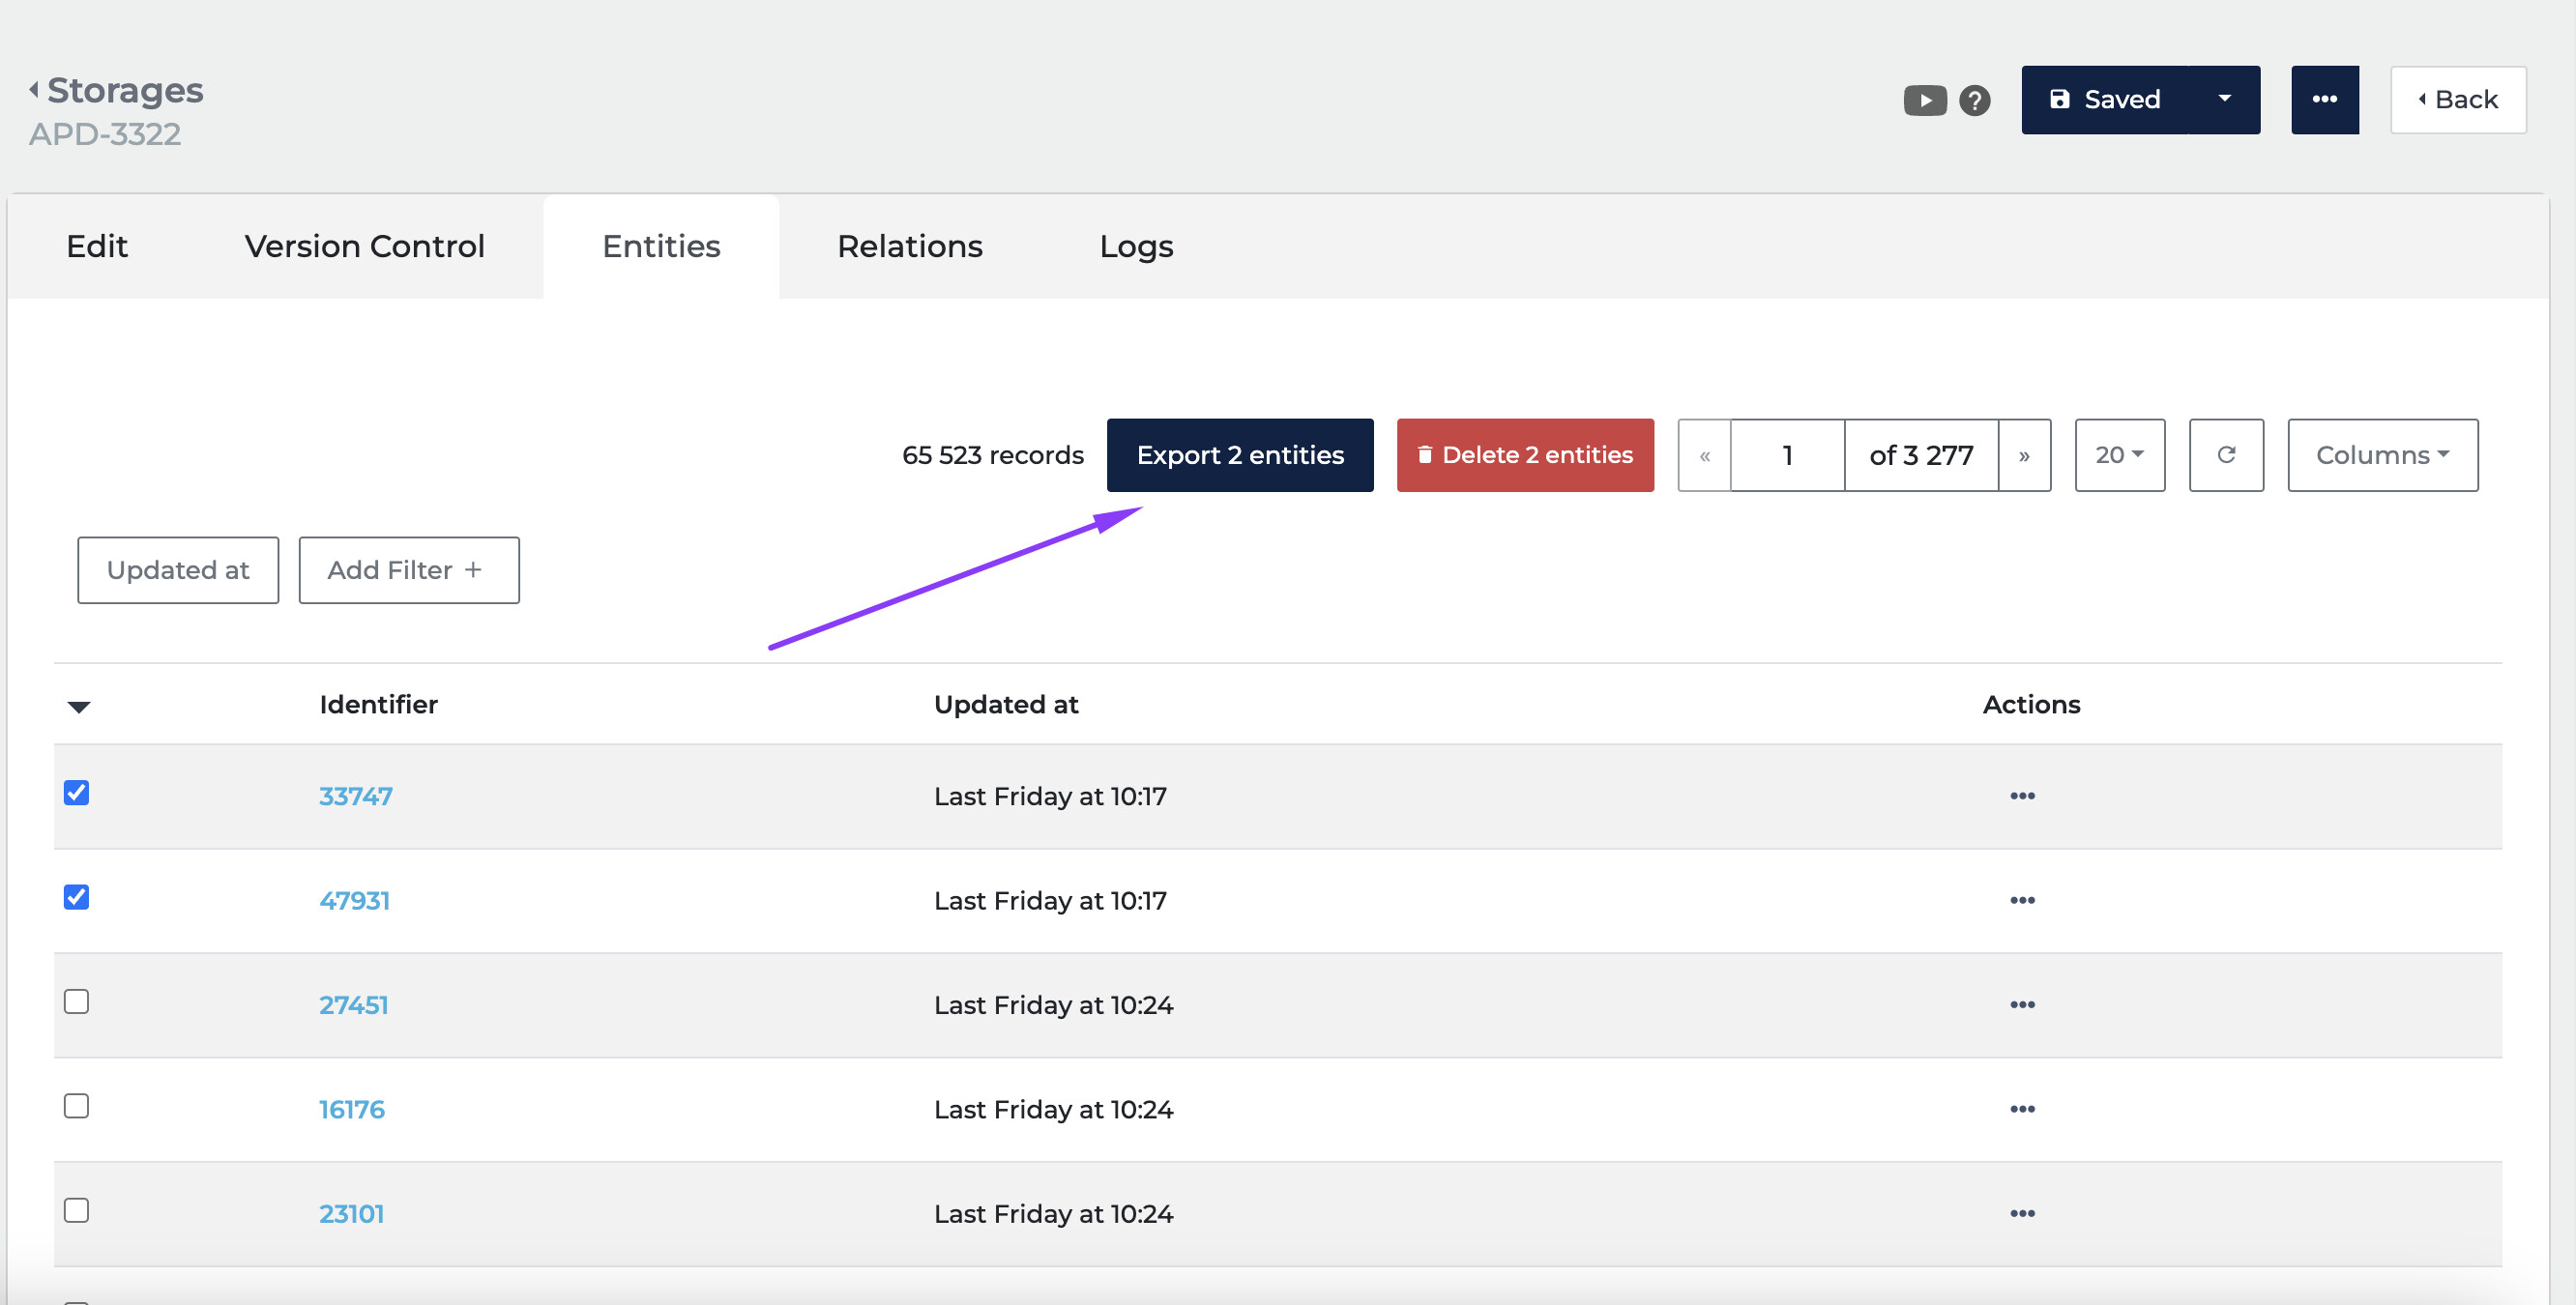Uncheck the checkbox for entity 47931
The height and width of the screenshot is (1305, 2576).
pos(76,897)
